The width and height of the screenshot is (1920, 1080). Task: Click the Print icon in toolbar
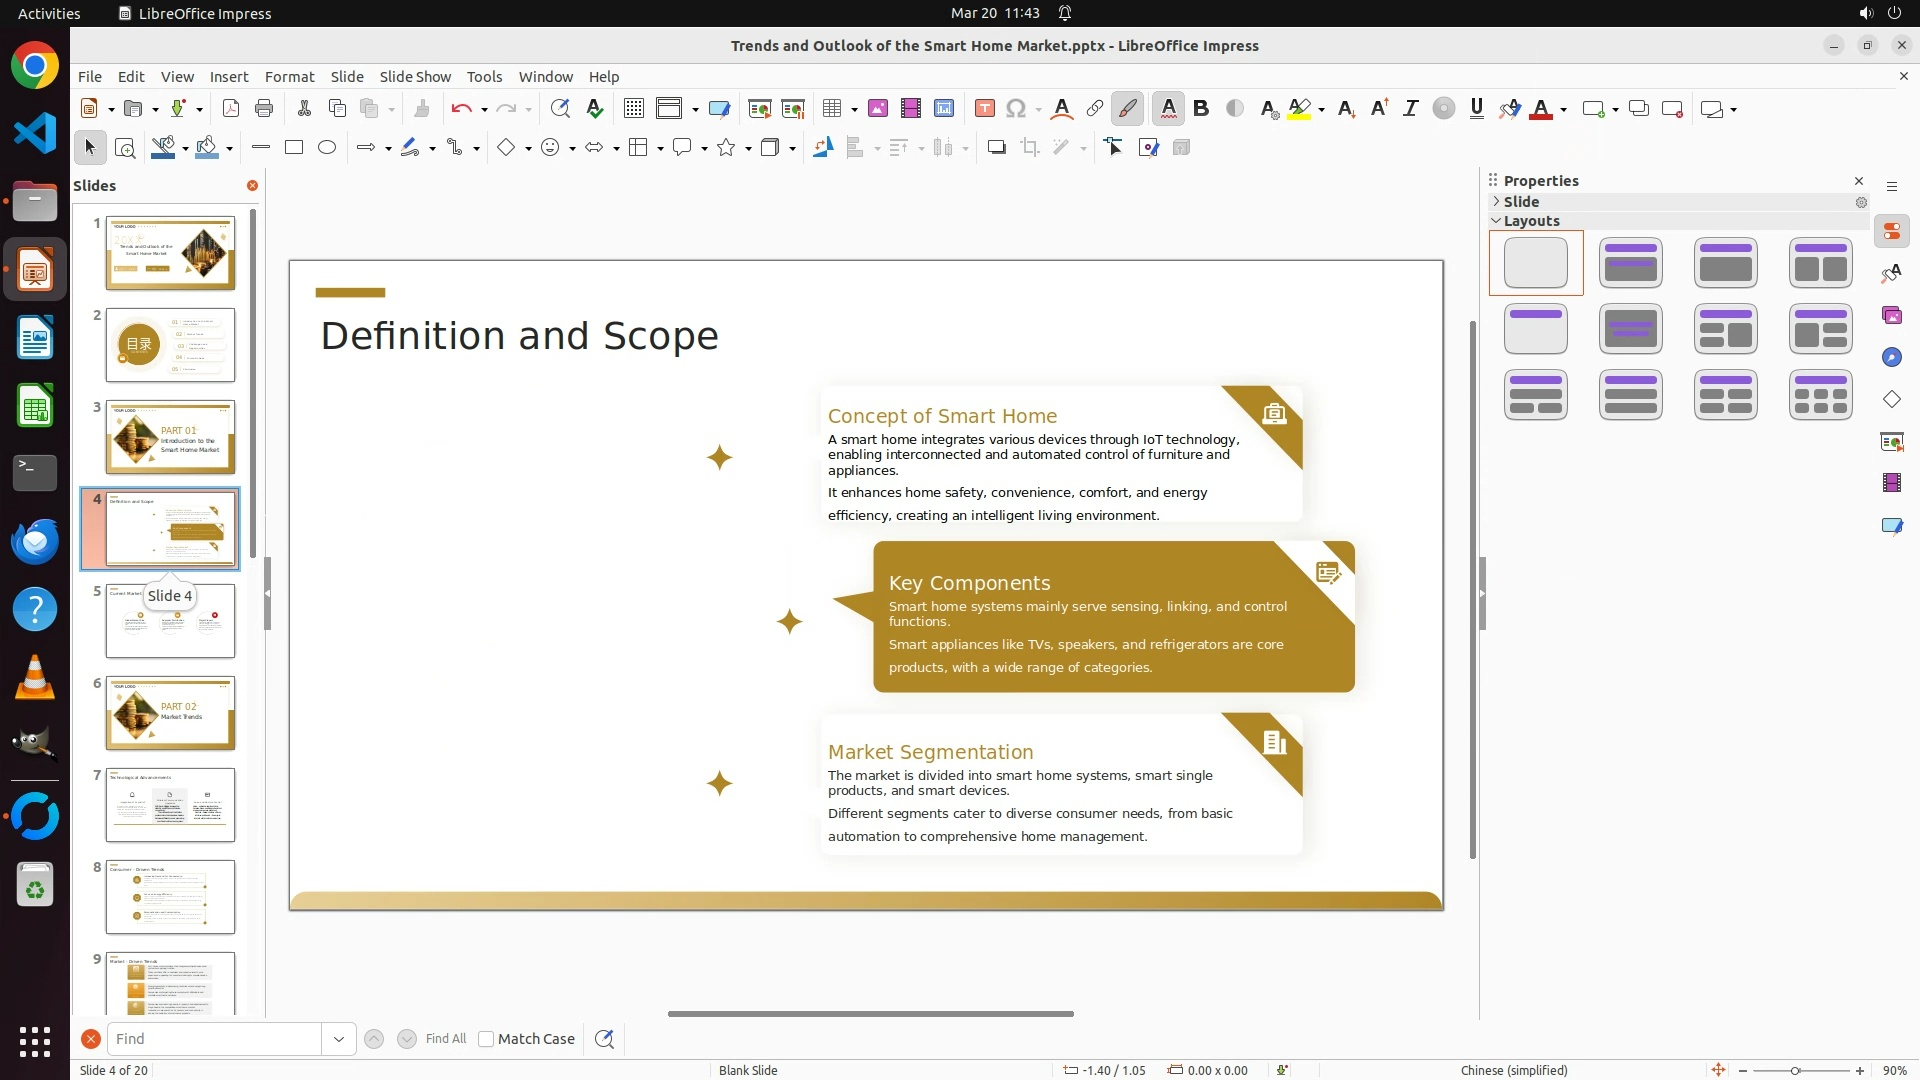click(264, 109)
